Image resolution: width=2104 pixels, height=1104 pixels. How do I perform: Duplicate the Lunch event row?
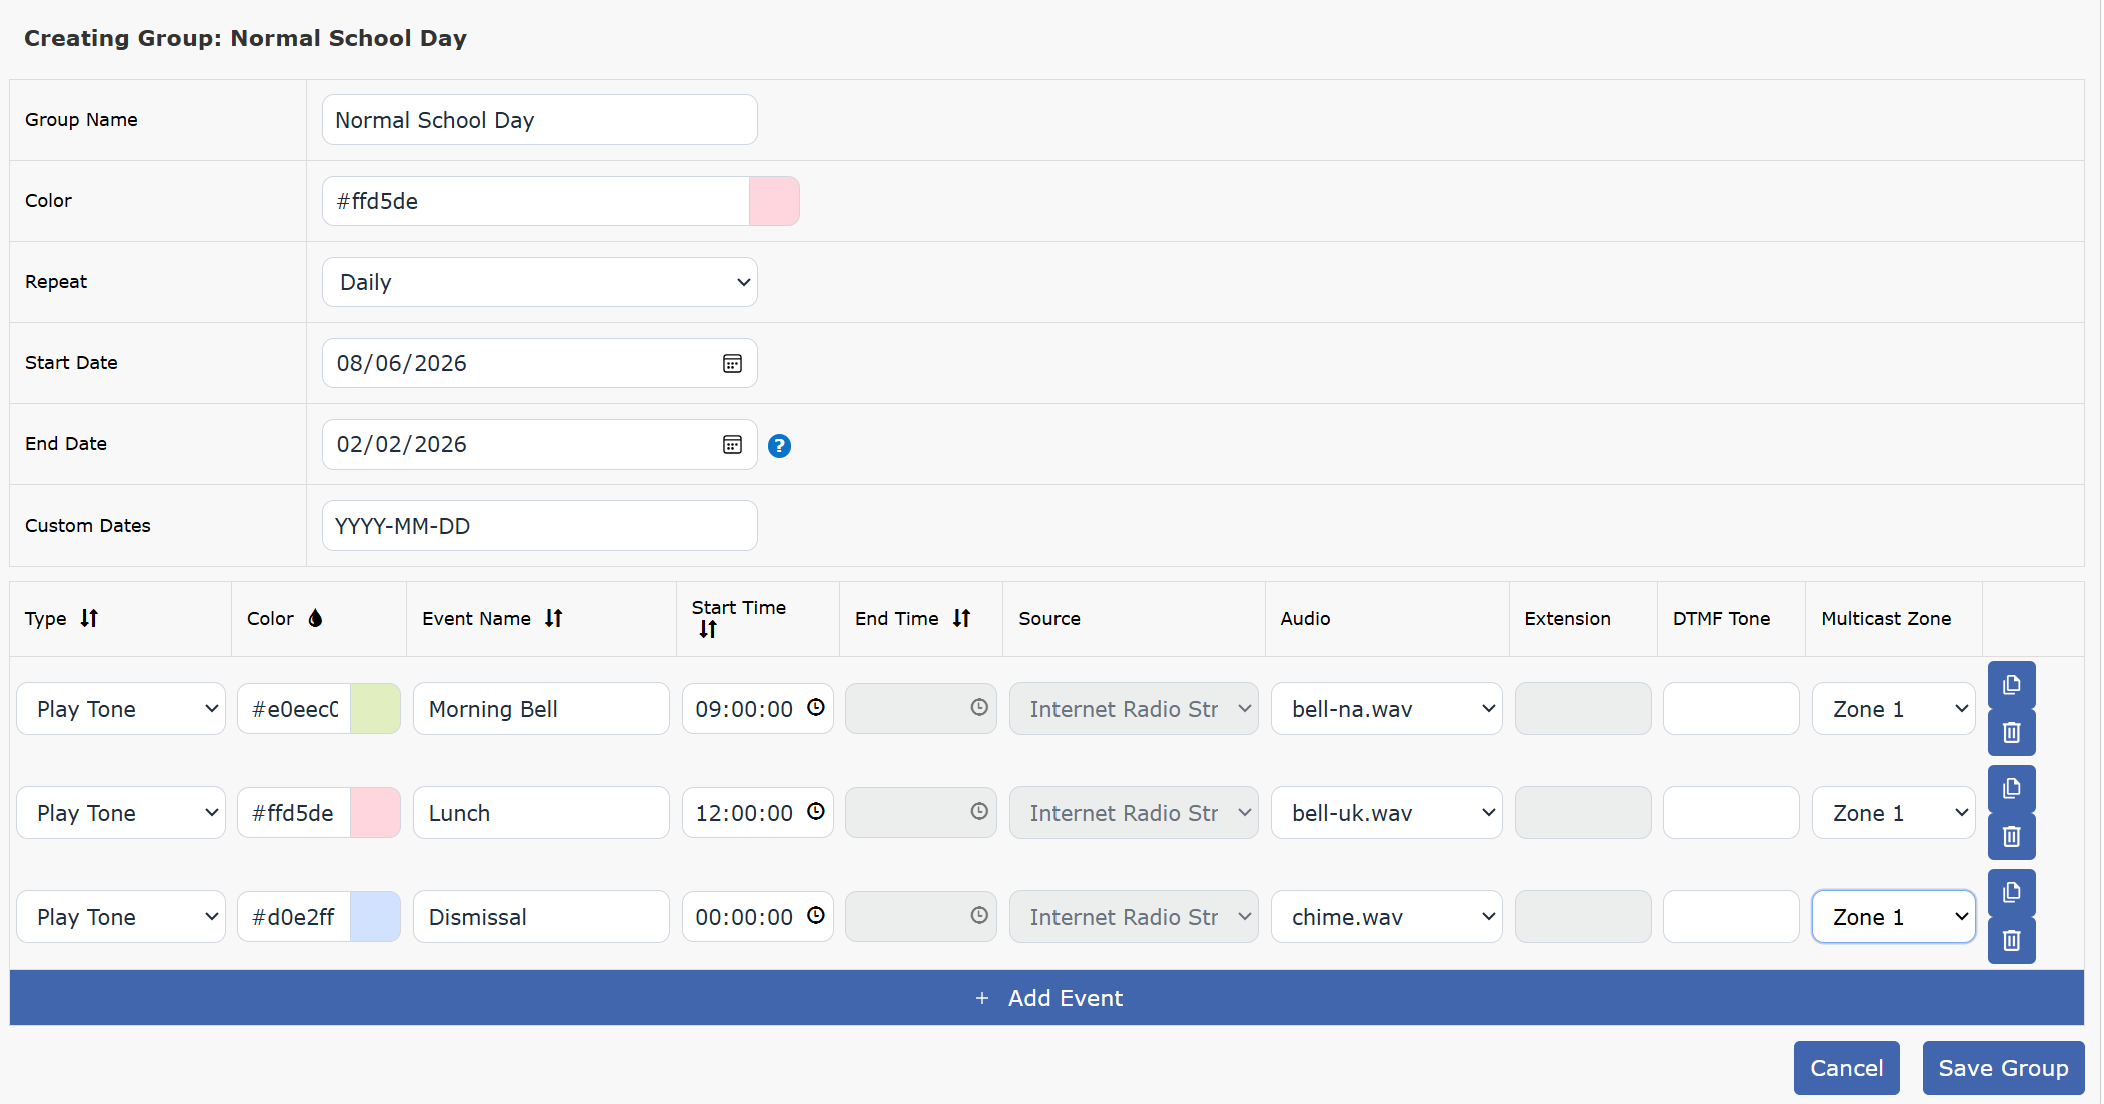pos(2011,789)
